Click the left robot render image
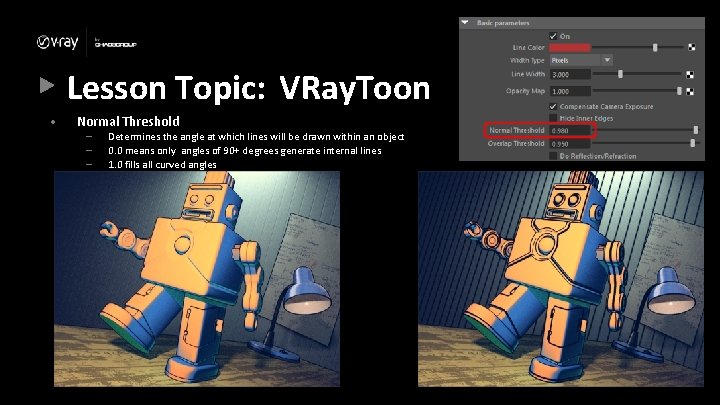 pyautogui.click(x=197, y=279)
